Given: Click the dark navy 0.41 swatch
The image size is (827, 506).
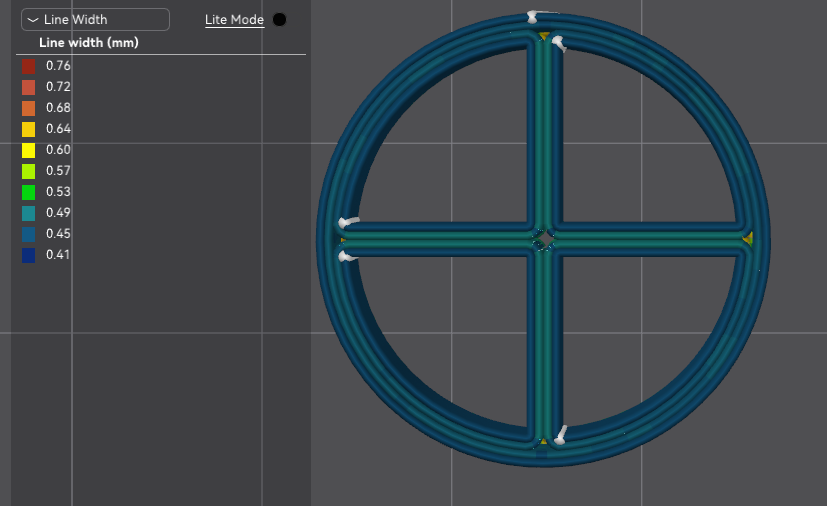Looking at the screenshot, I should coord(28,255).
